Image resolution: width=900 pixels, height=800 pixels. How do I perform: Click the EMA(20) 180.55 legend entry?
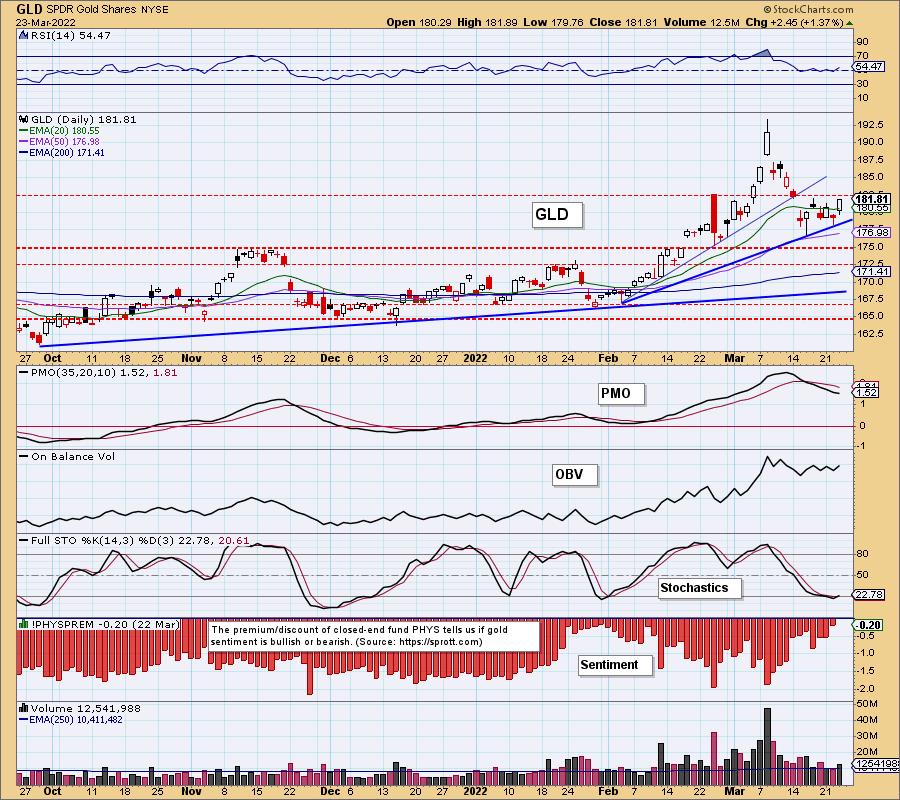[x=59, y=130]
